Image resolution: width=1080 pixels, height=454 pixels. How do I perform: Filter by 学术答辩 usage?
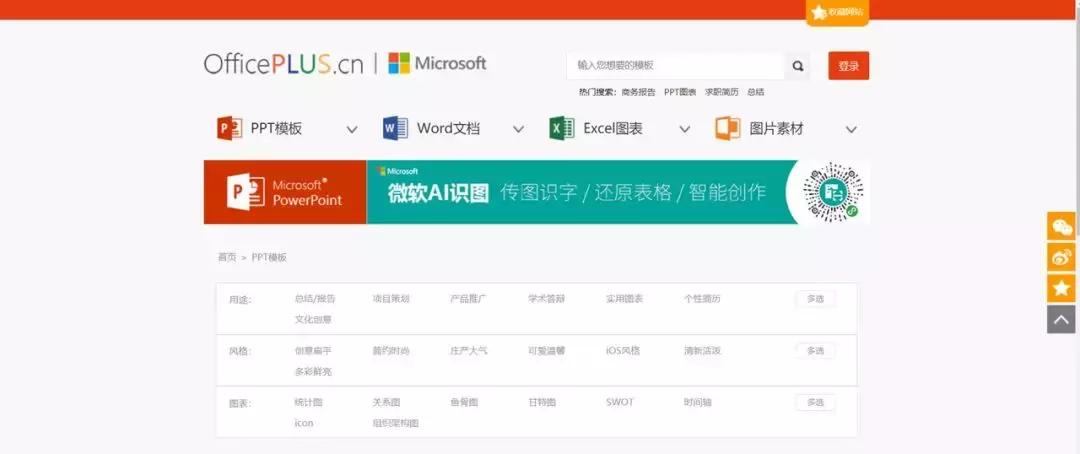[547, 299]
